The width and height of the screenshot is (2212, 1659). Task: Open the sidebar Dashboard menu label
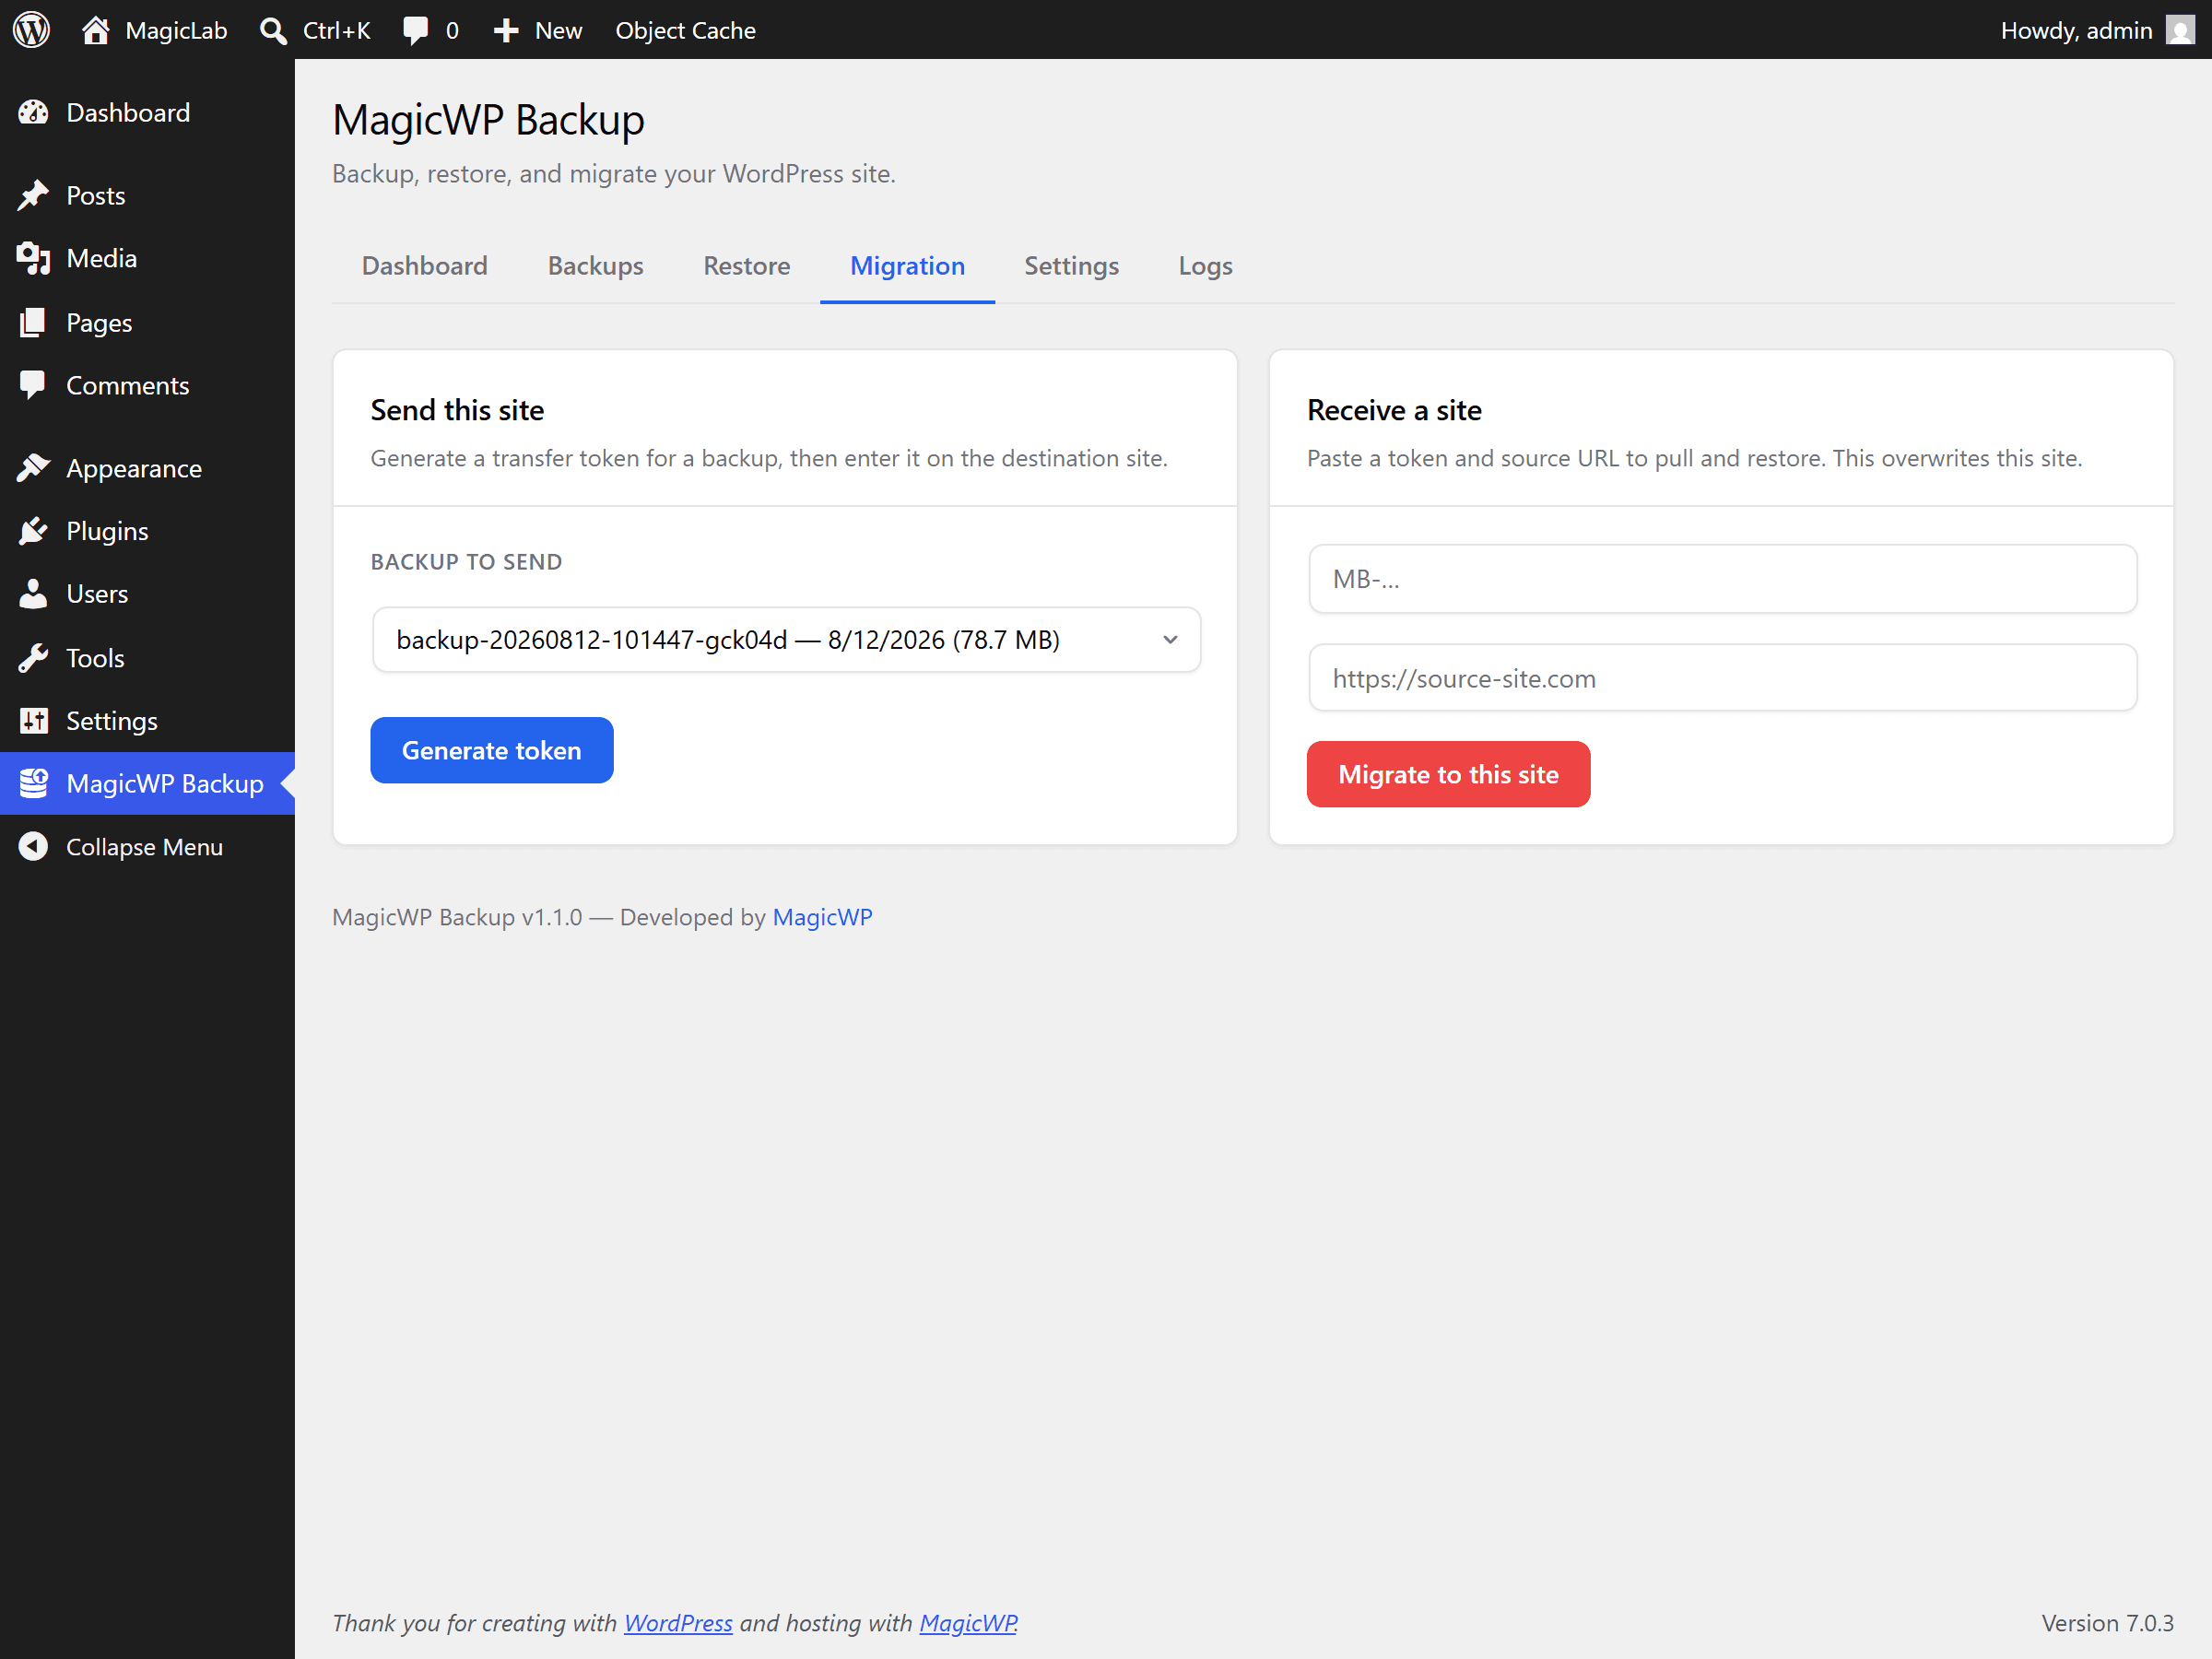pyautogui.click(x=128, y=112)
